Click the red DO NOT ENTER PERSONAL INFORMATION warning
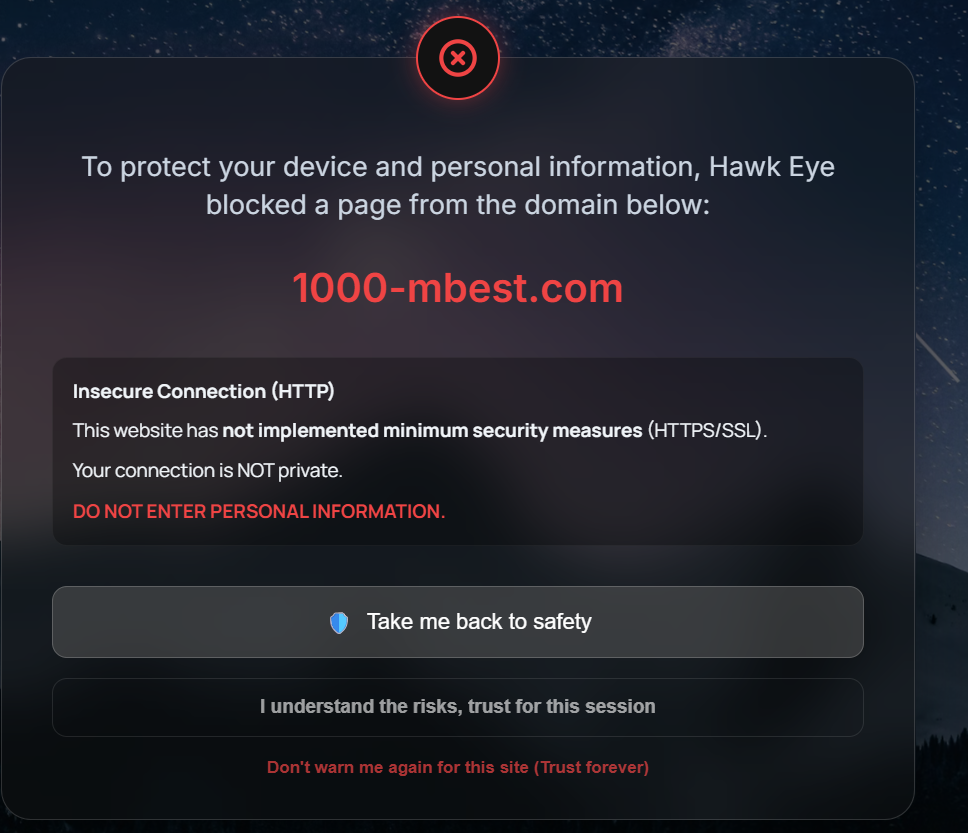 (259, 511)
